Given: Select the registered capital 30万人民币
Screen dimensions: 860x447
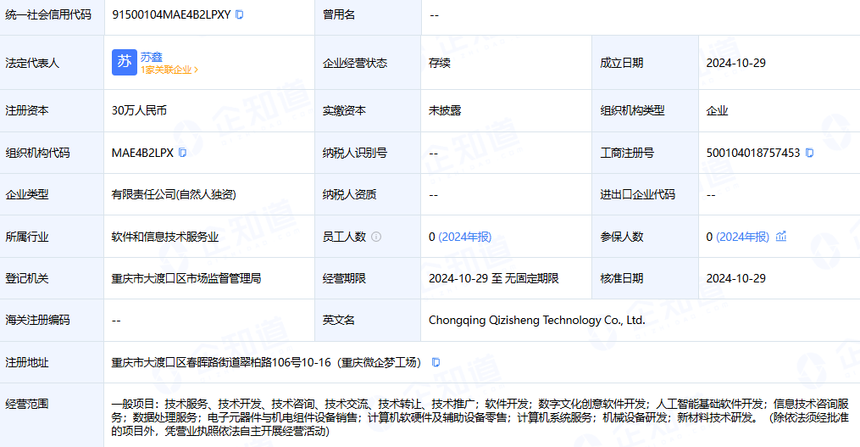Looking at the screenshot, I should (139, 110).
